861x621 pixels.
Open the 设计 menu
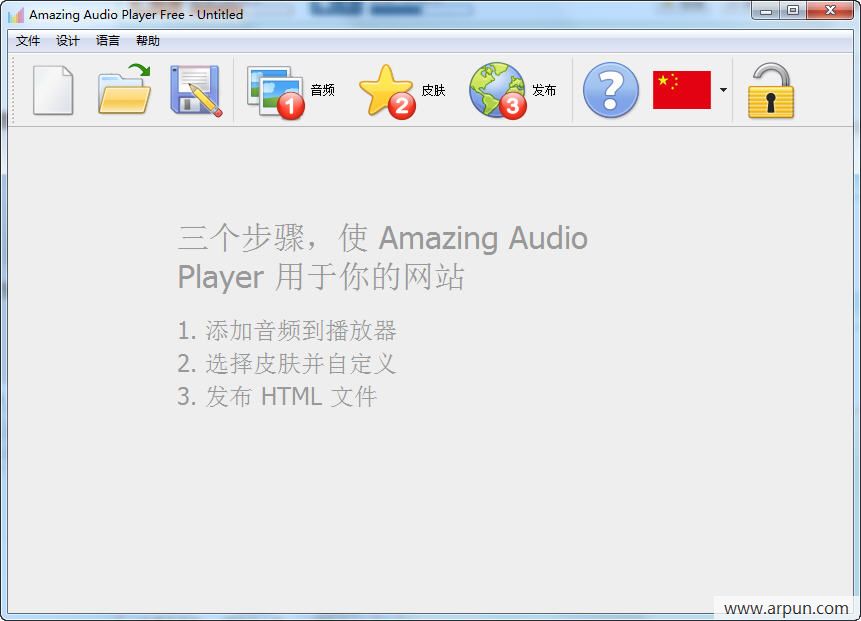point(67,41)
